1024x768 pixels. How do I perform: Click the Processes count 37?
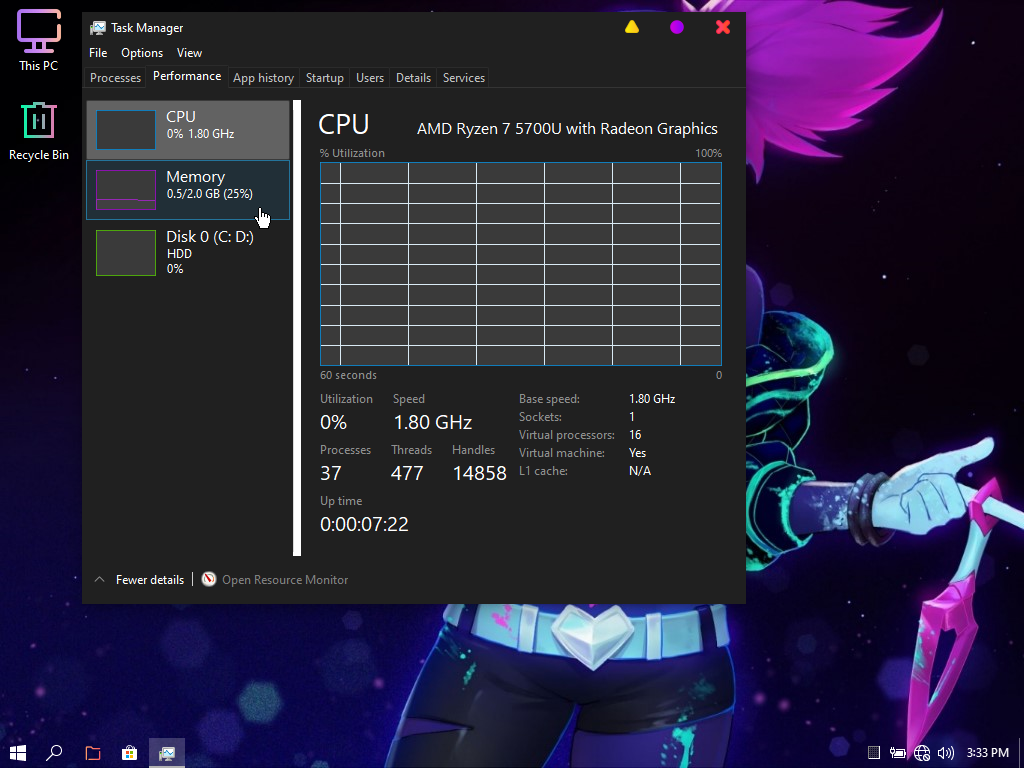pyautogui.click(x=330, y=473)
